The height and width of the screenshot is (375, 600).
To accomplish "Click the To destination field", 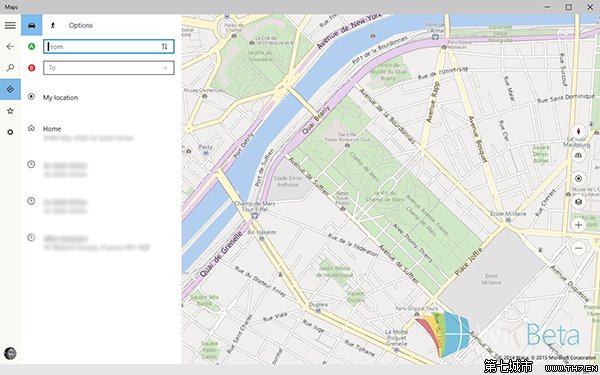I will (x=109, y=68).
